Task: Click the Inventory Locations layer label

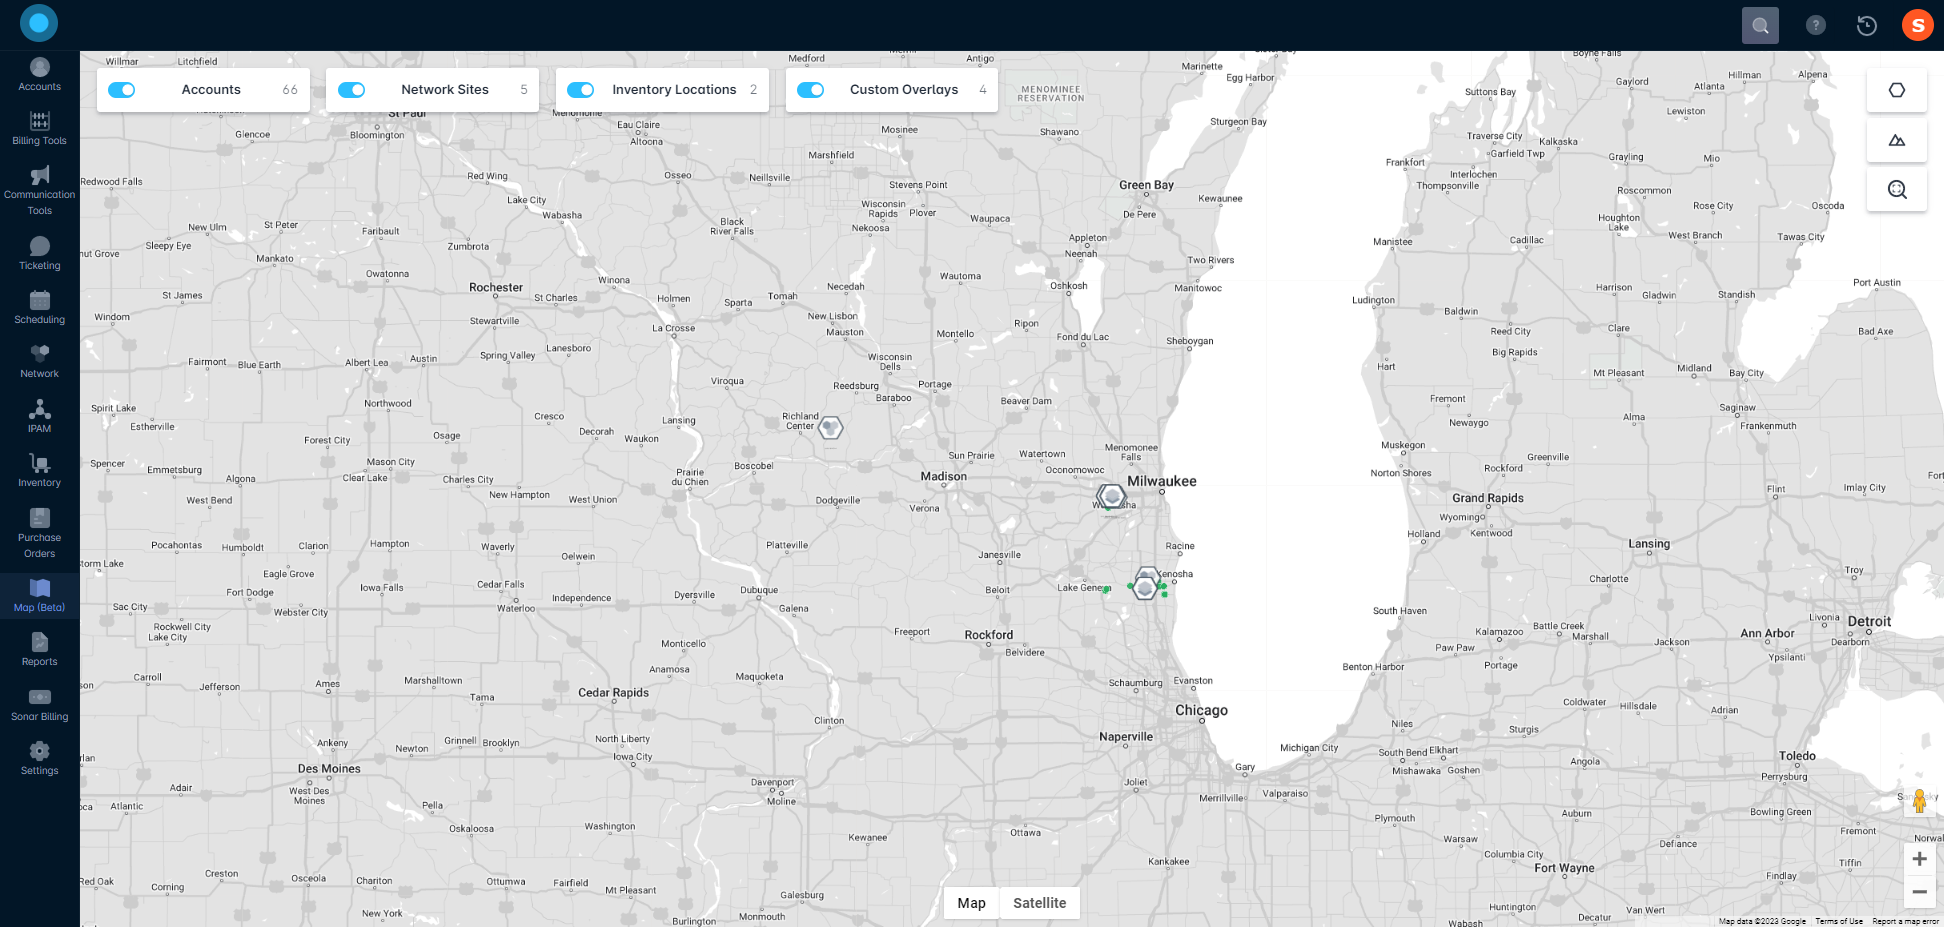Action: [x=674, y=90]
